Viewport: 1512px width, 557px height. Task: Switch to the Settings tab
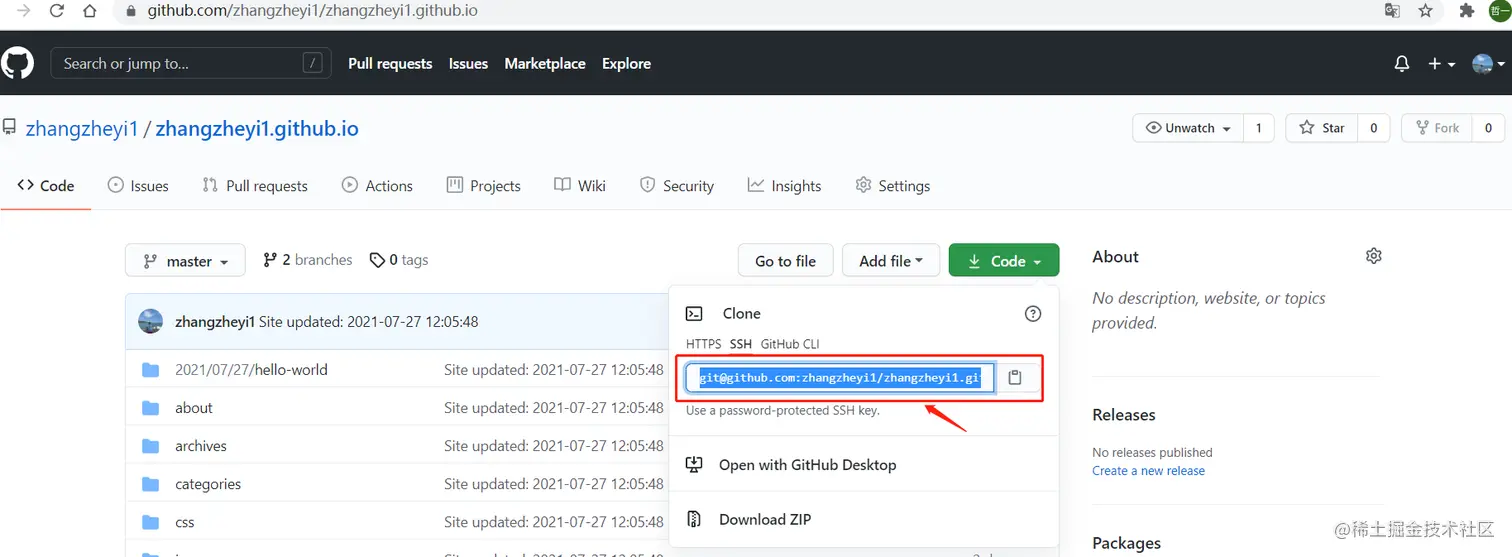coord(893,186)
